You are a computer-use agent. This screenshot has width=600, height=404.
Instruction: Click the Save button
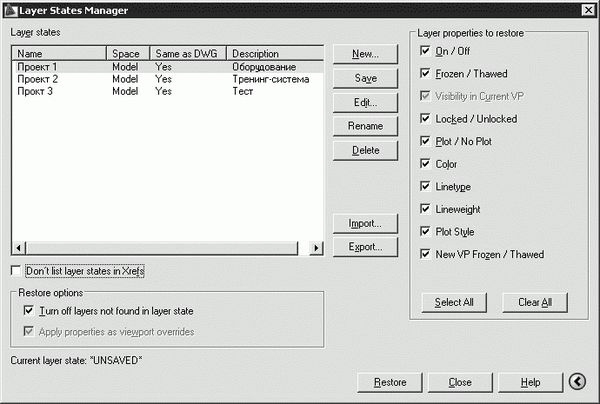pyautogui.click(x=365, y=78)
